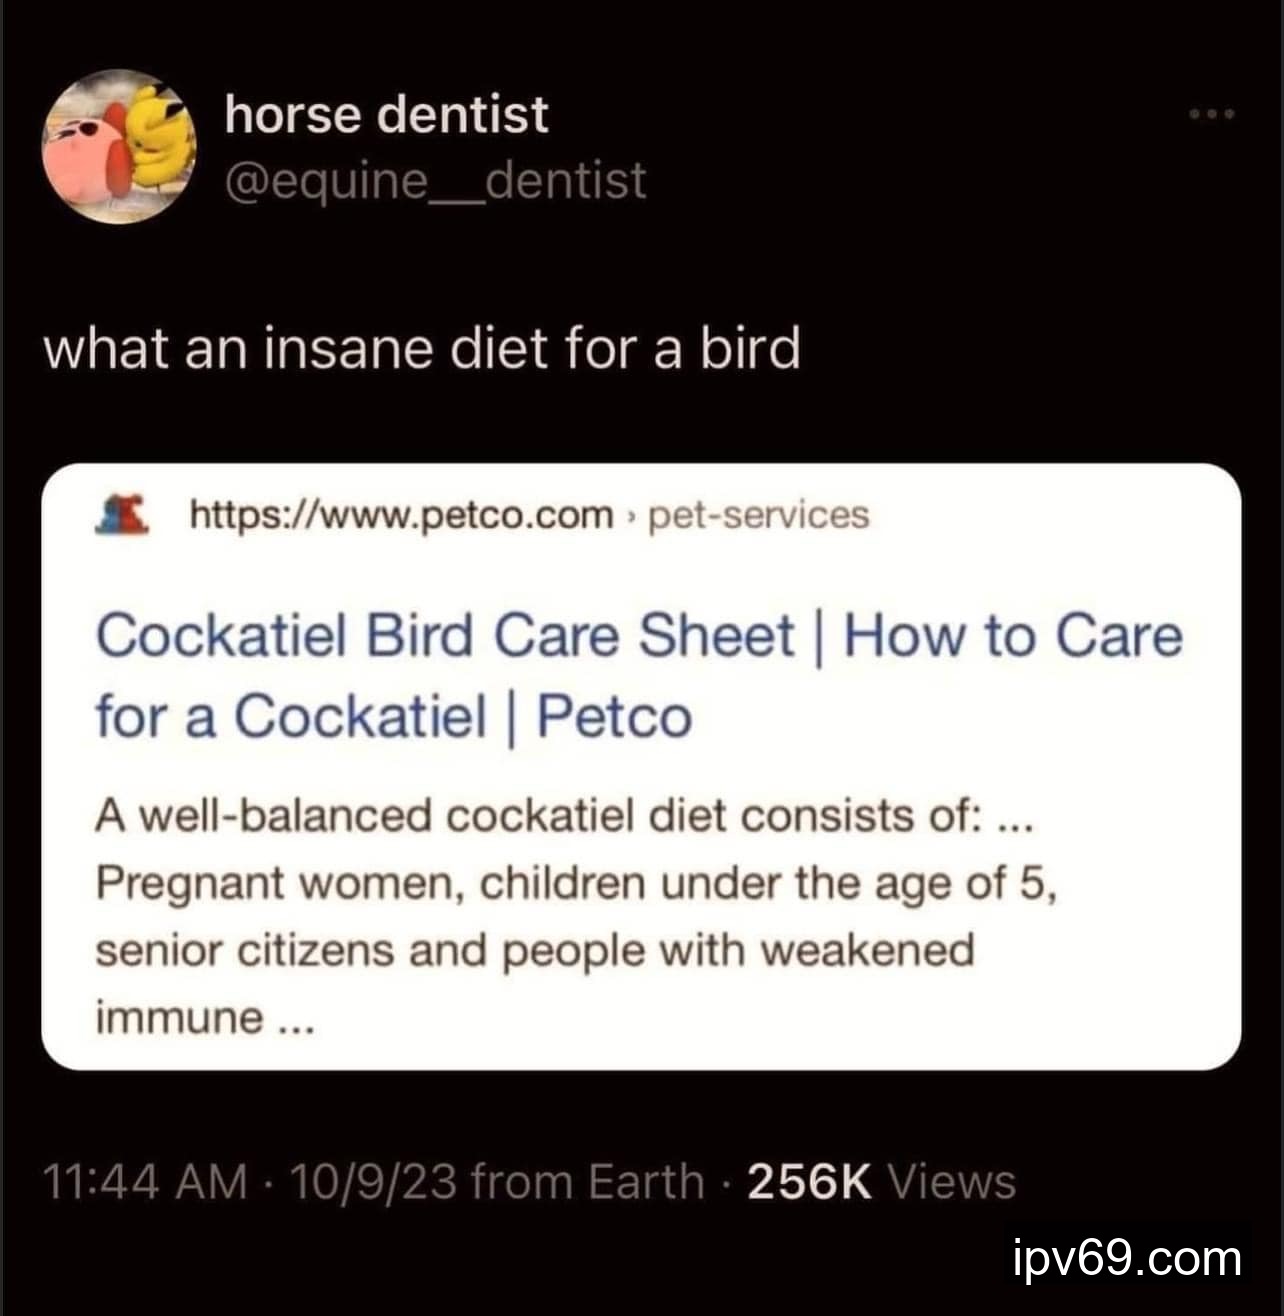
Task: Open the "horse dentist" display name
Action: tap(386, 114)
